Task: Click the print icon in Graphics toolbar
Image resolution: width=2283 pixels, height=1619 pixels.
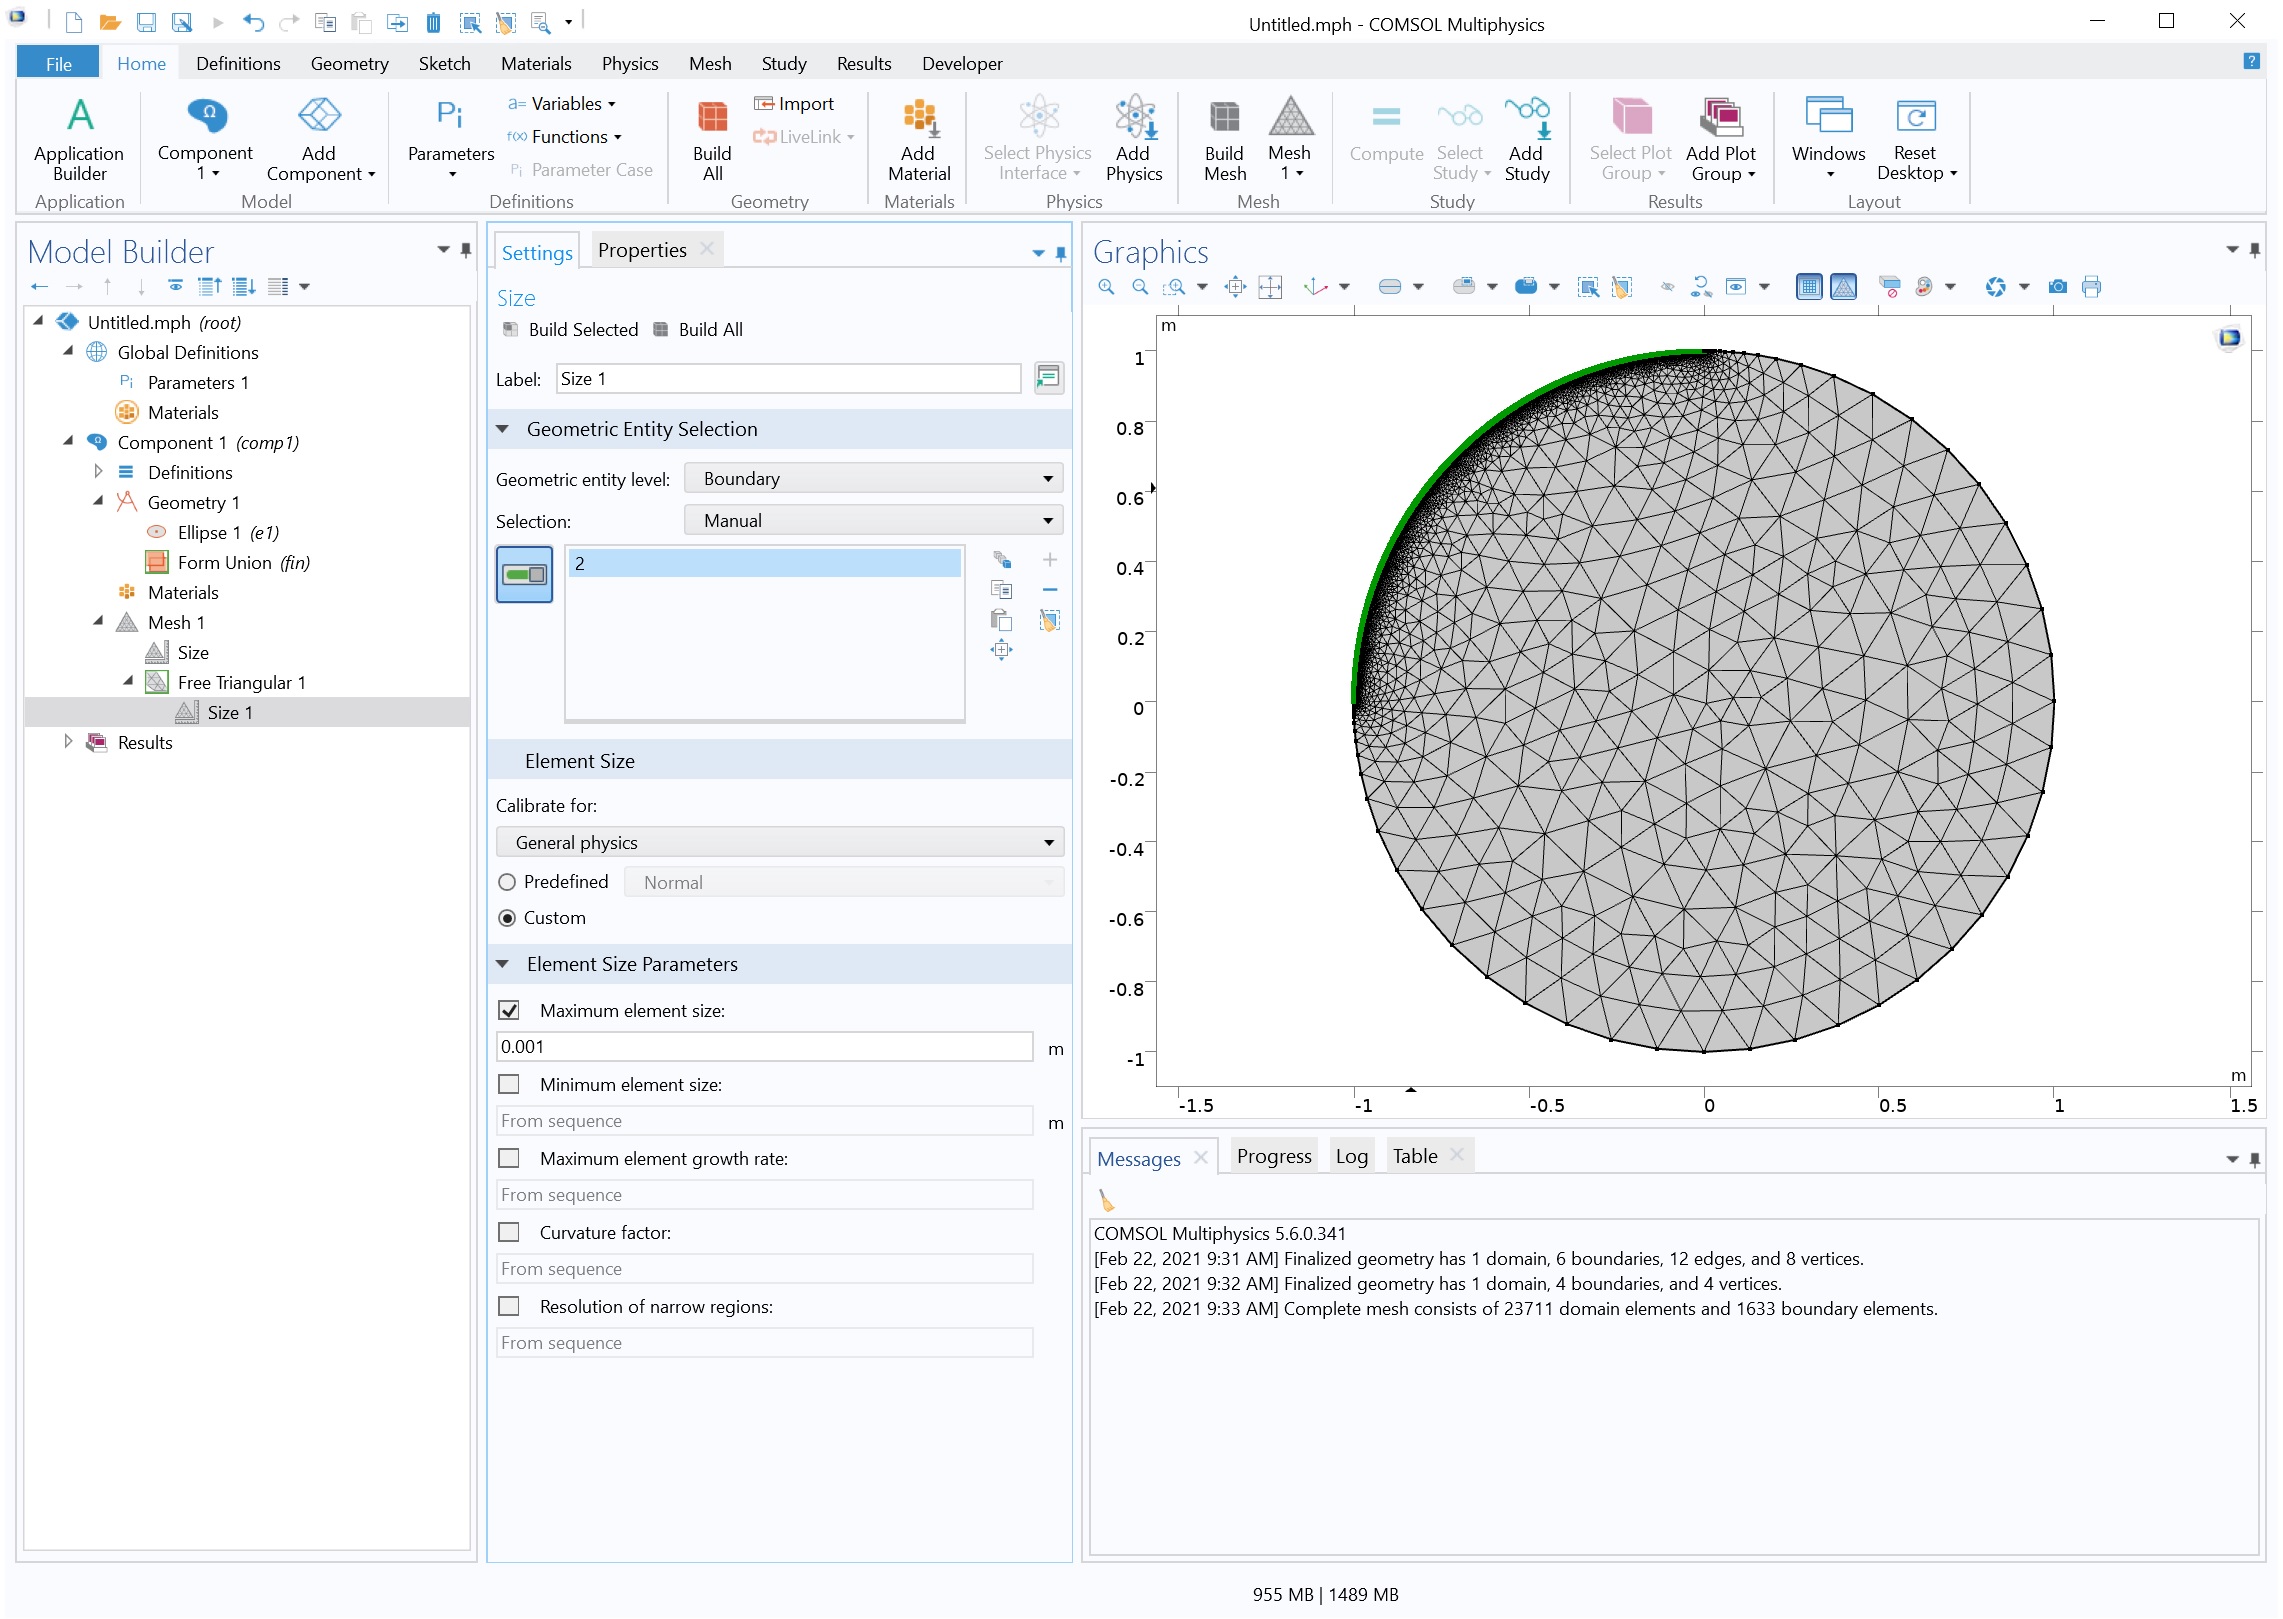Action: point(2091,287)
